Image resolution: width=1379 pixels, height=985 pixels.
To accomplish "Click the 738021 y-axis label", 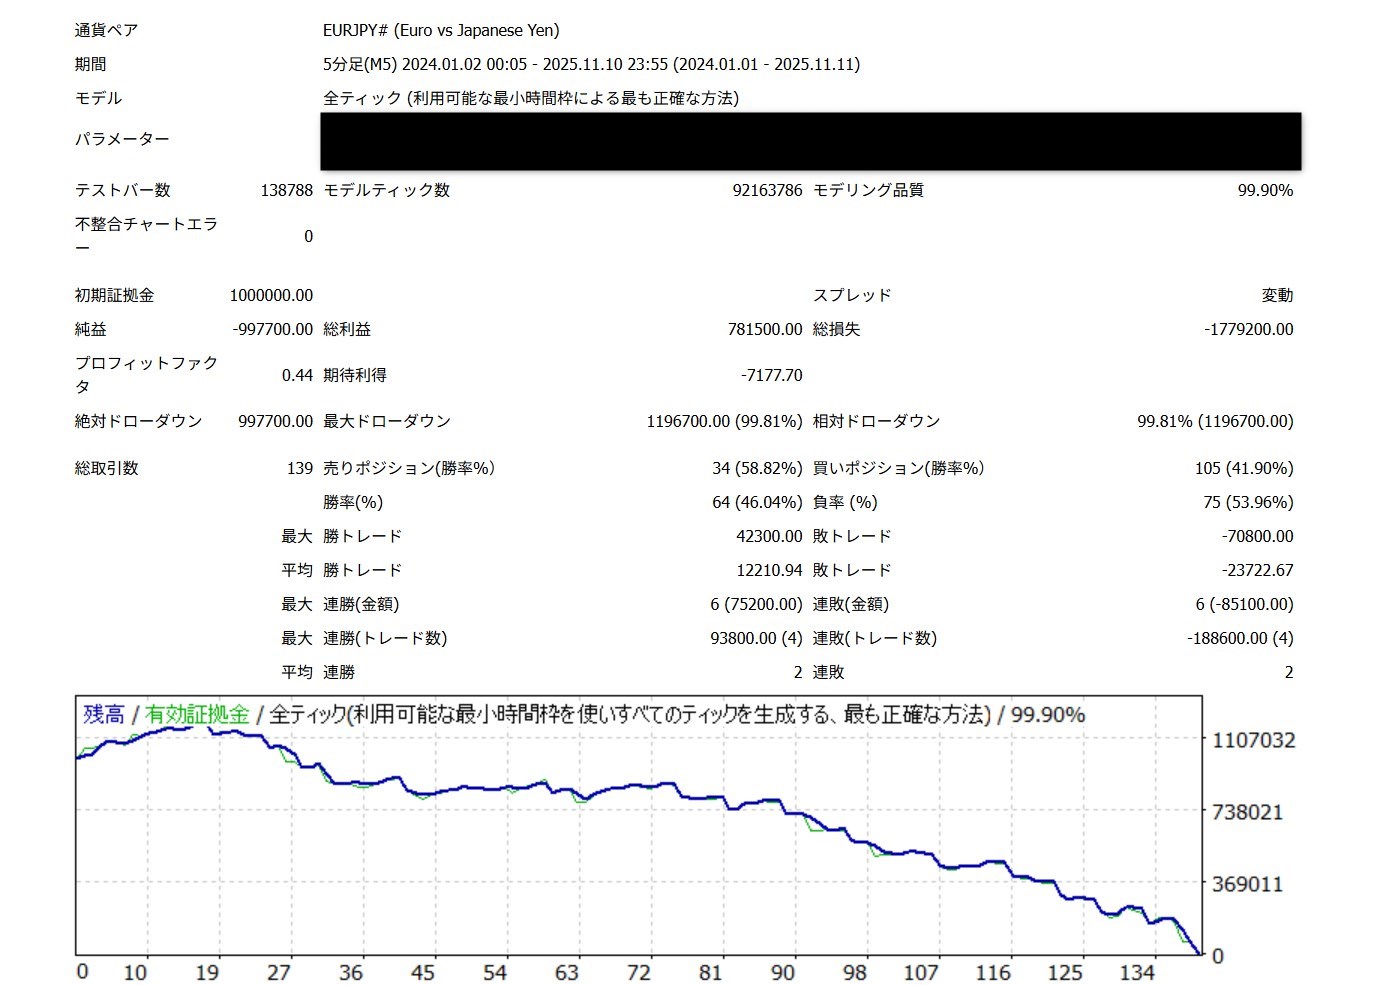I will (x=1247, y=812).
